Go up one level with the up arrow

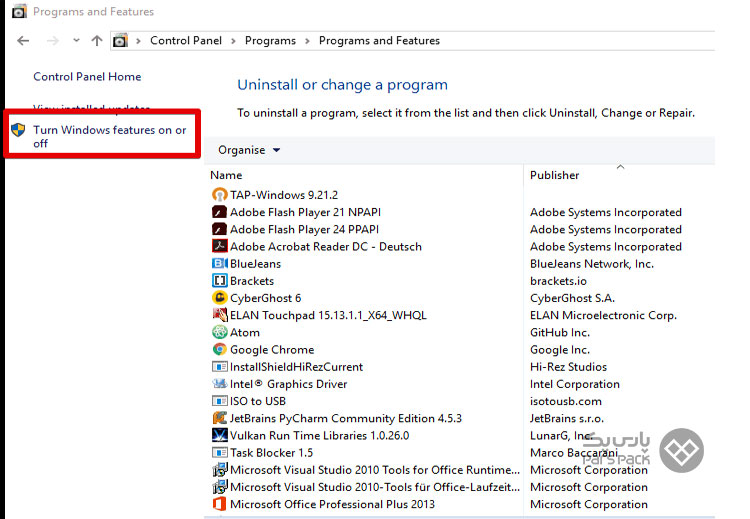(97, 41)
